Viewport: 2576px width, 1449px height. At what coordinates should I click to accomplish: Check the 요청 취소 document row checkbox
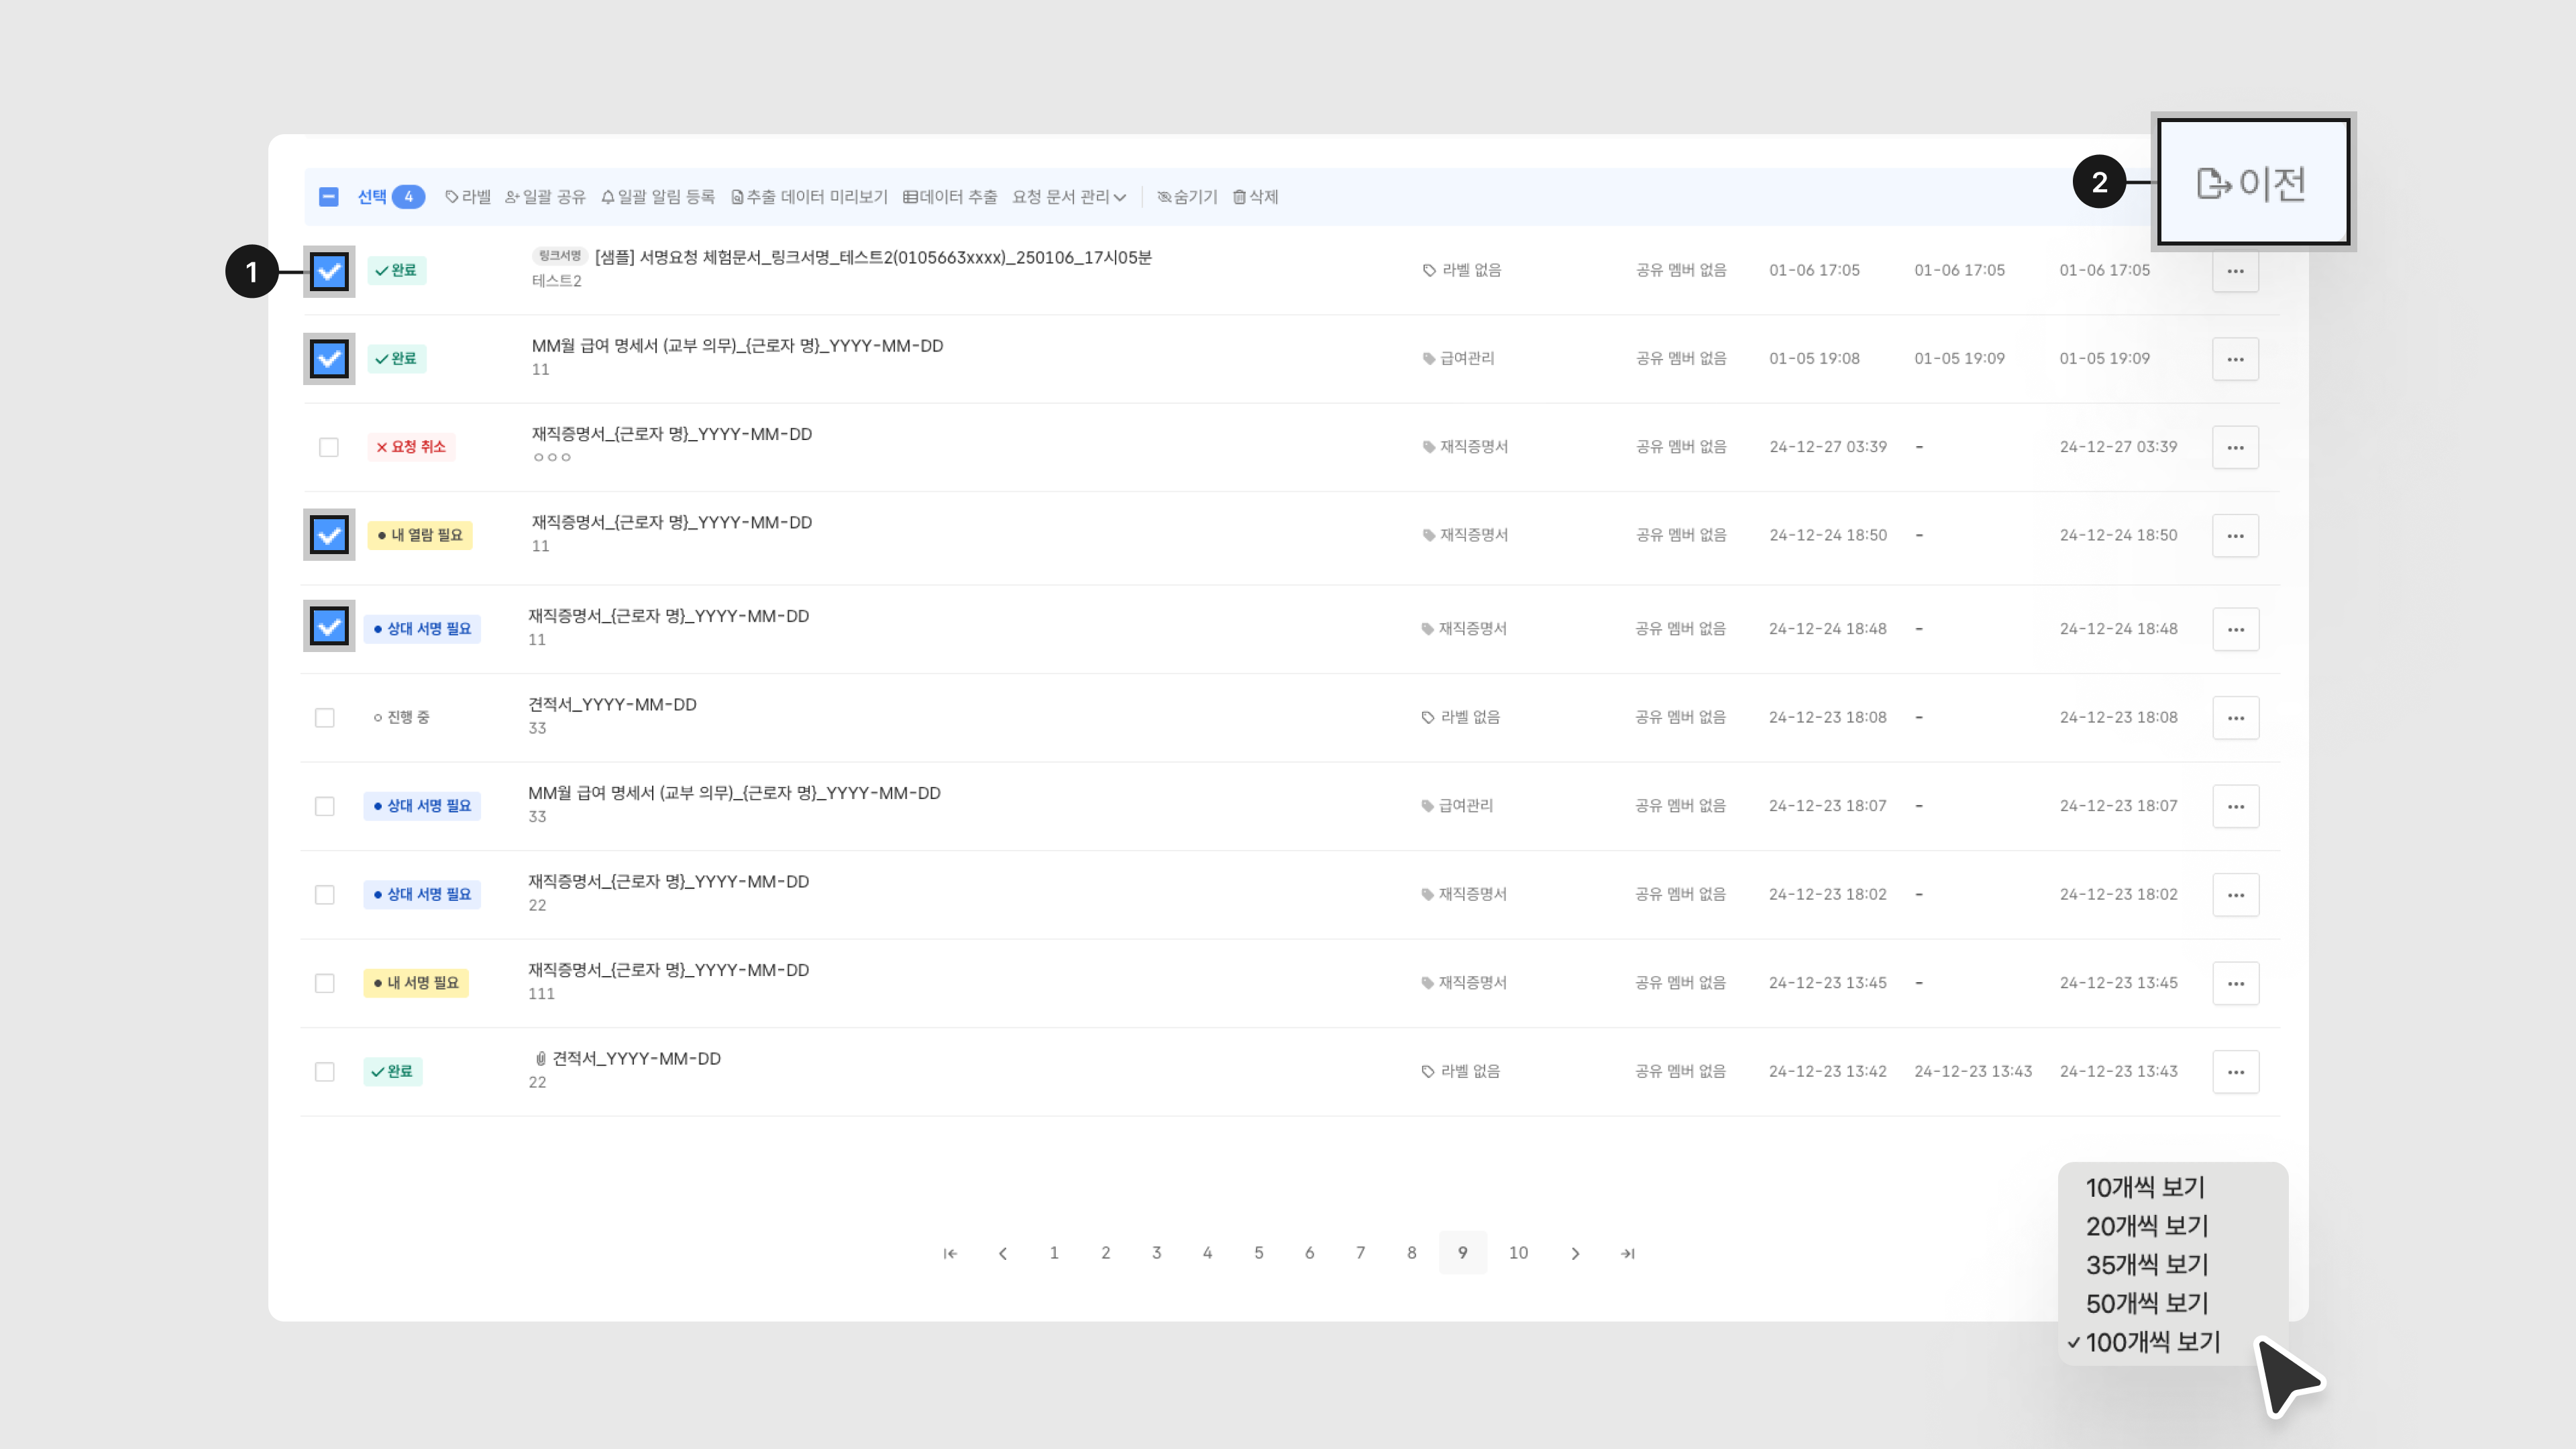pos(329,447)
